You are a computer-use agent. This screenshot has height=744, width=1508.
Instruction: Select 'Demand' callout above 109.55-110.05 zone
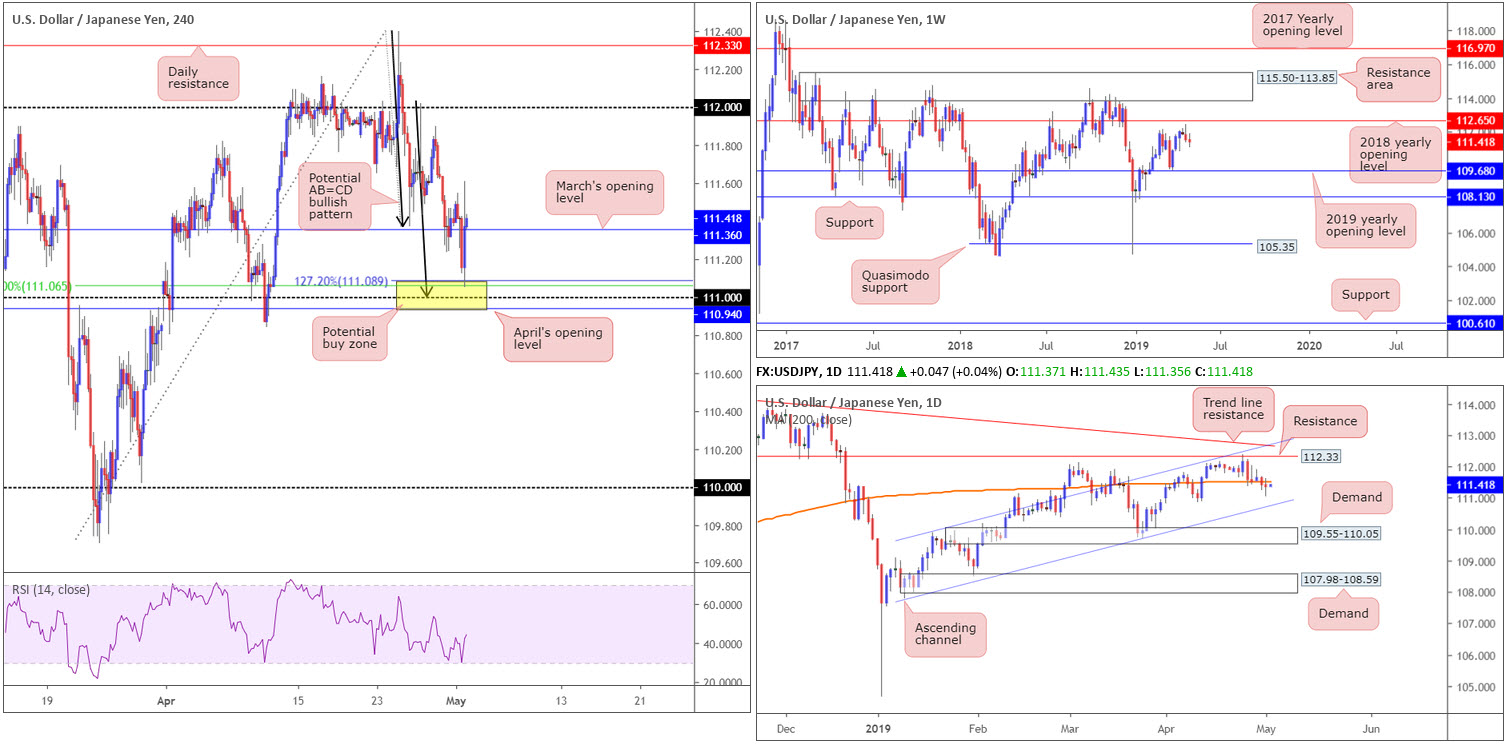[x=1357, y=497]
